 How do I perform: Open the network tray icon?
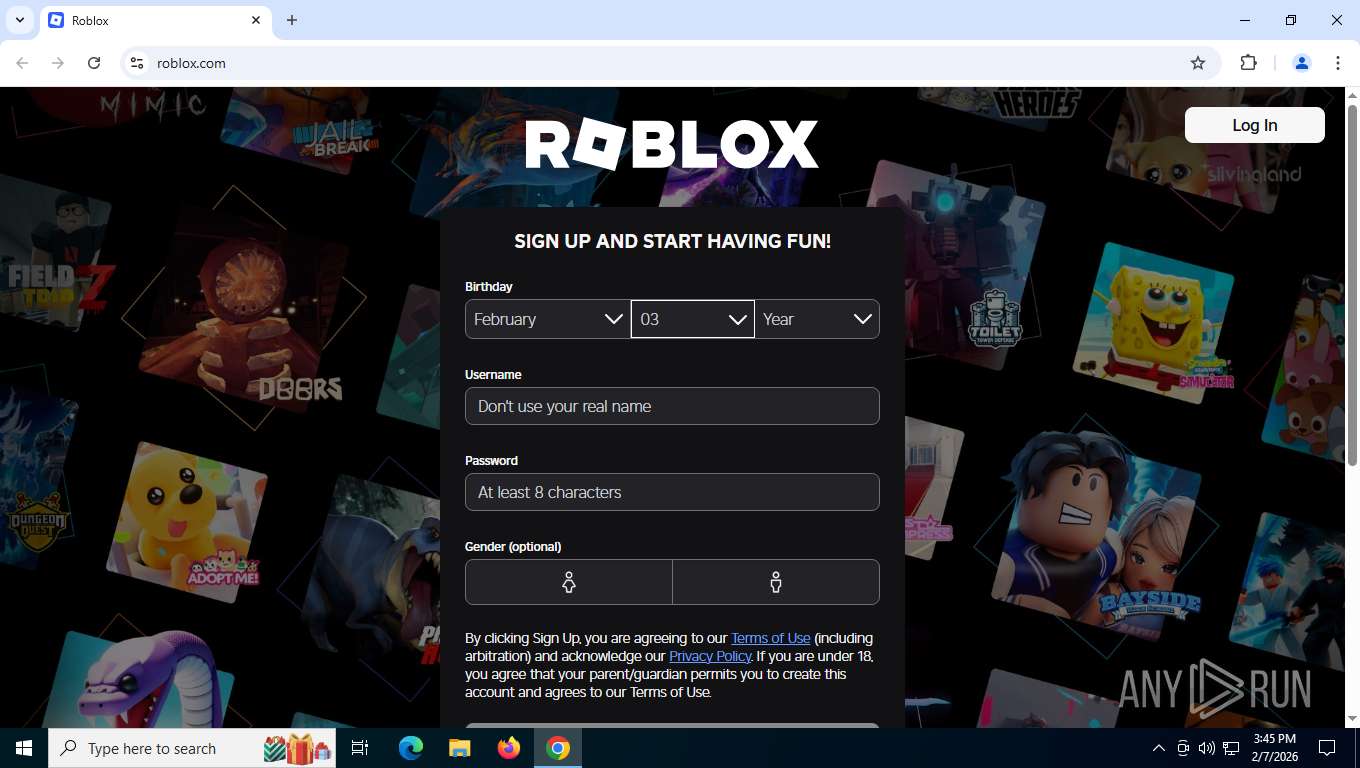click(1231, 748)
